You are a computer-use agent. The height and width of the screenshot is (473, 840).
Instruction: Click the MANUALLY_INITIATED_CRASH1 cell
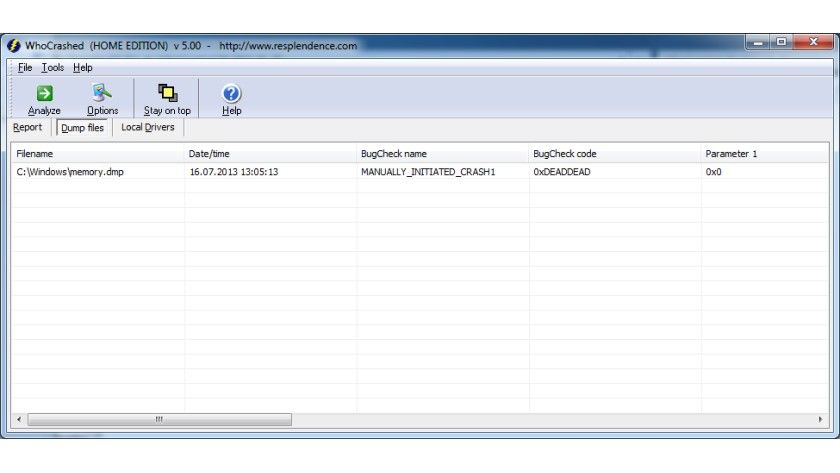click(x=428, y=172)
